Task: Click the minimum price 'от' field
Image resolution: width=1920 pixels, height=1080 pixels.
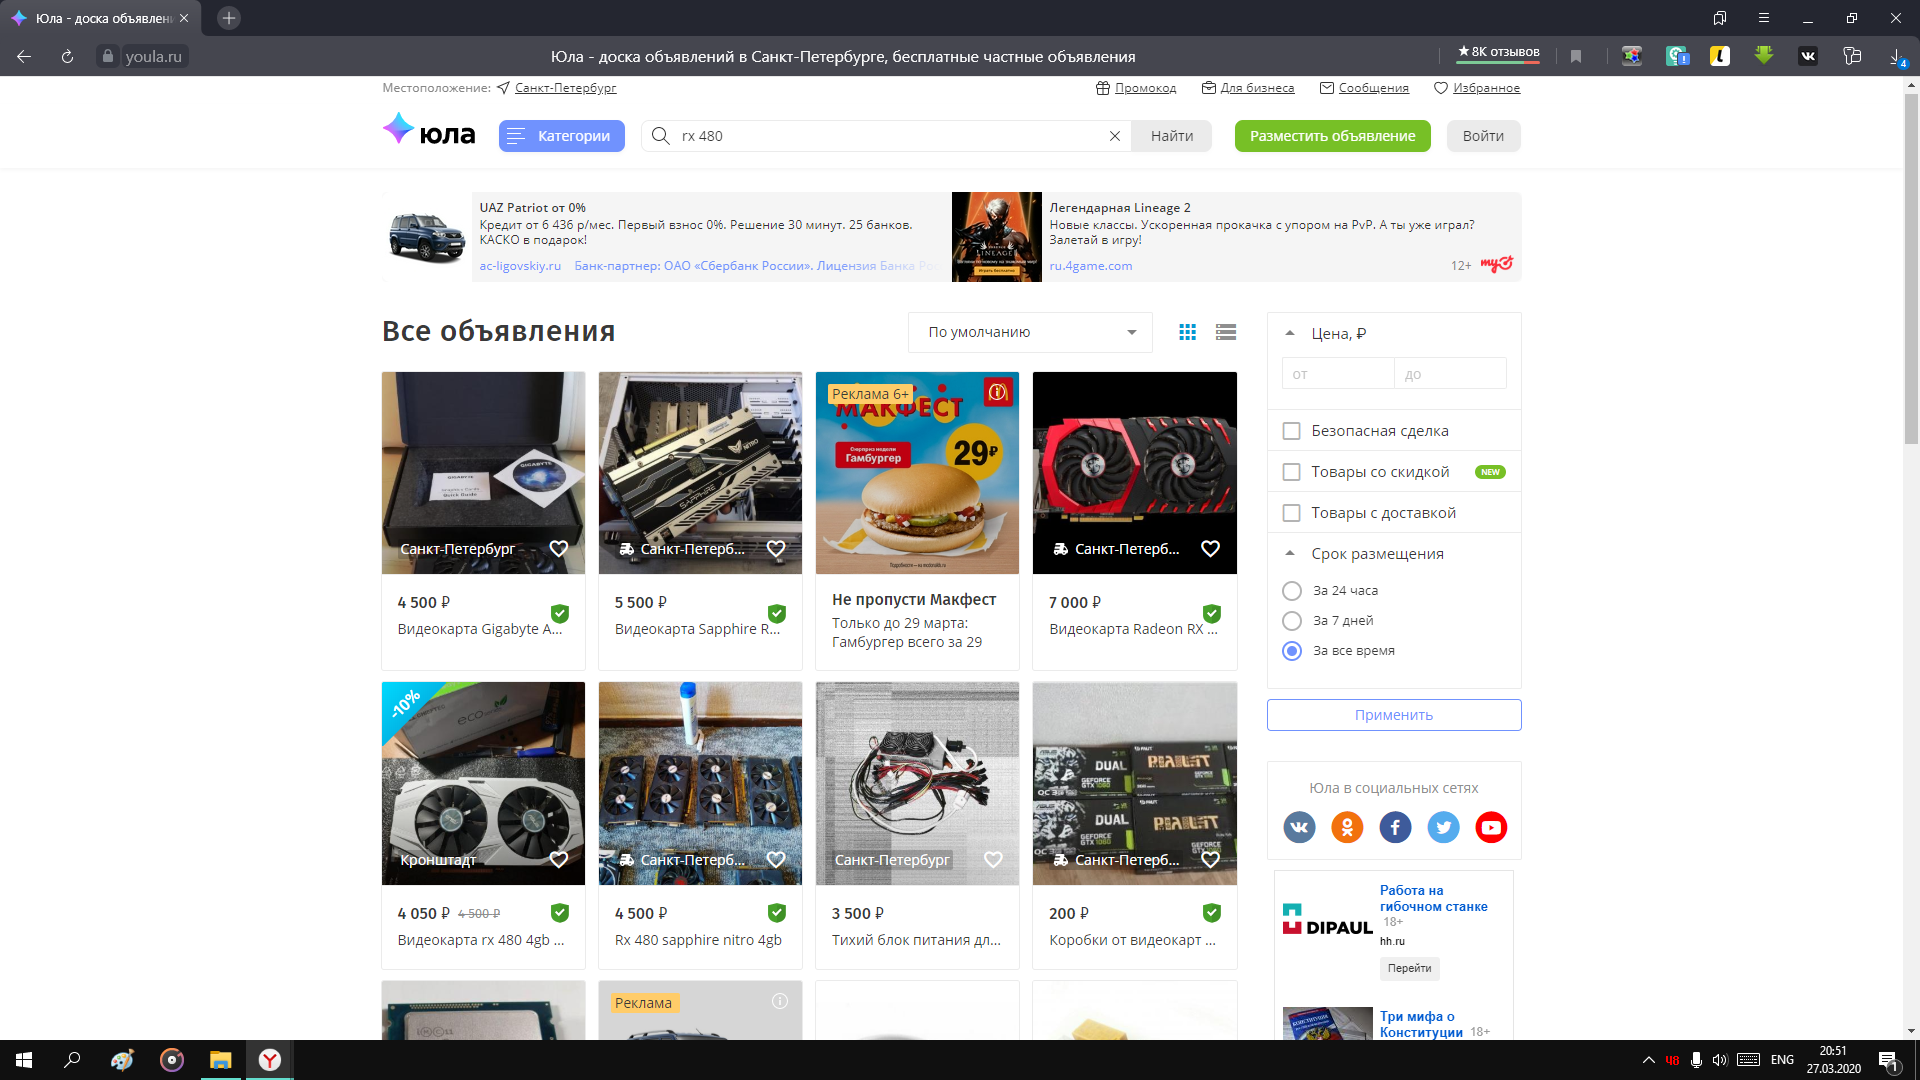Action: coord(1337,374)
